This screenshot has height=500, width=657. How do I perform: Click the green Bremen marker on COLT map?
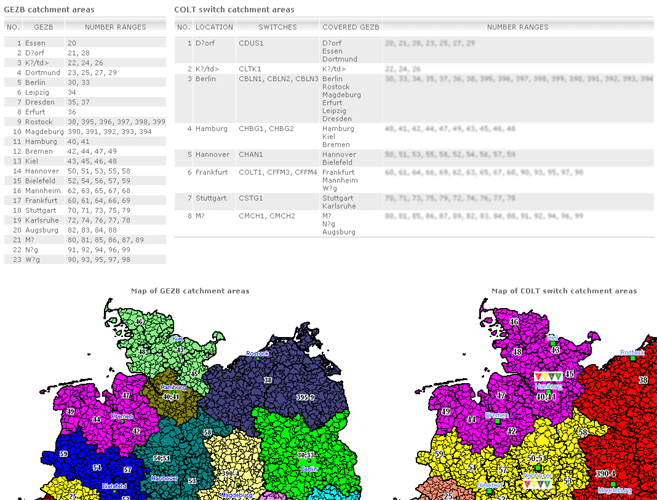pos(497,422)
